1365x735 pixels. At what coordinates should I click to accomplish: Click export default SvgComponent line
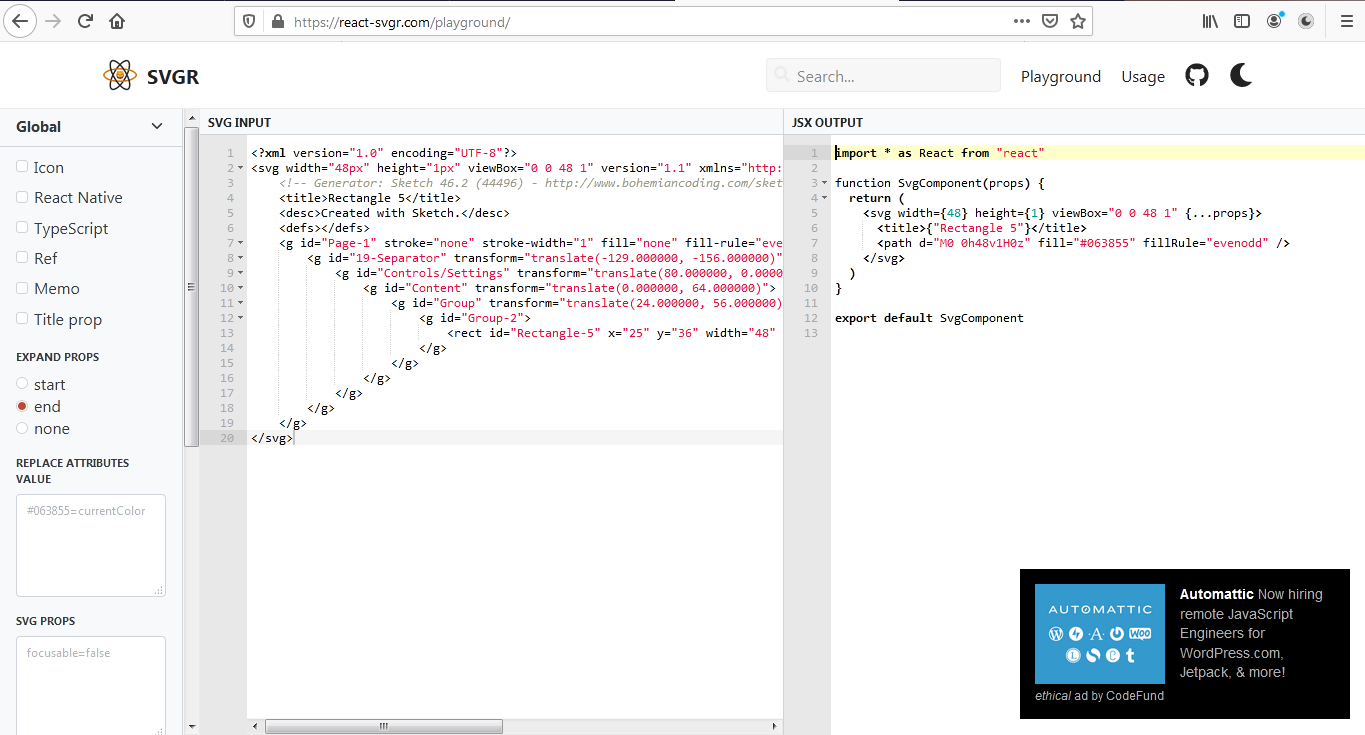[x=929, y=318]
